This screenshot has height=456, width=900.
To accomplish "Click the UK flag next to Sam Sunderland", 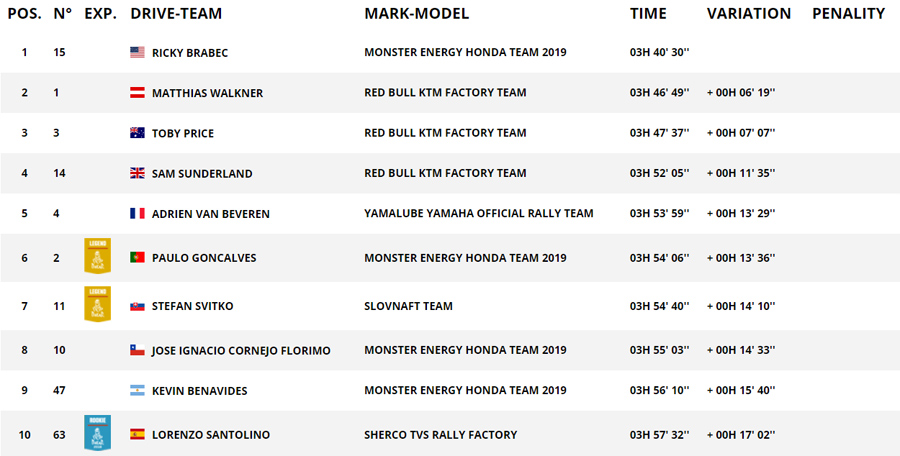I will (x=138, y=173).
